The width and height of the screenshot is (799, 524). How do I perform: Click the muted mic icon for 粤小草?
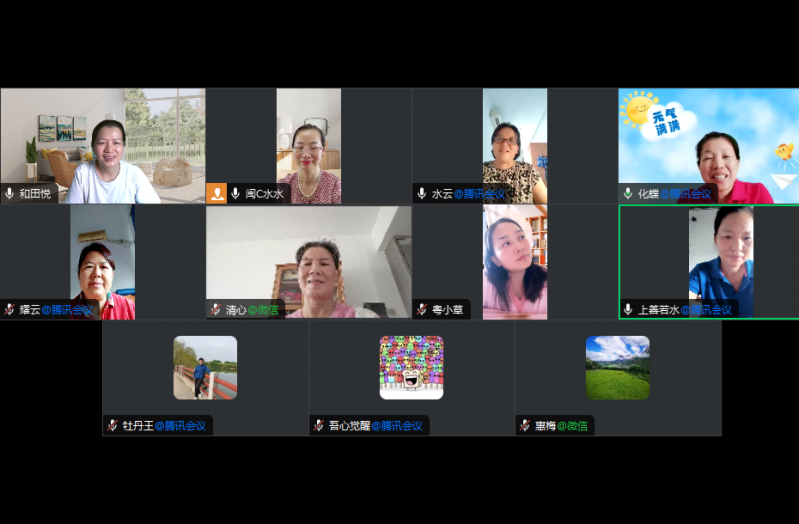tap(422, 310)
